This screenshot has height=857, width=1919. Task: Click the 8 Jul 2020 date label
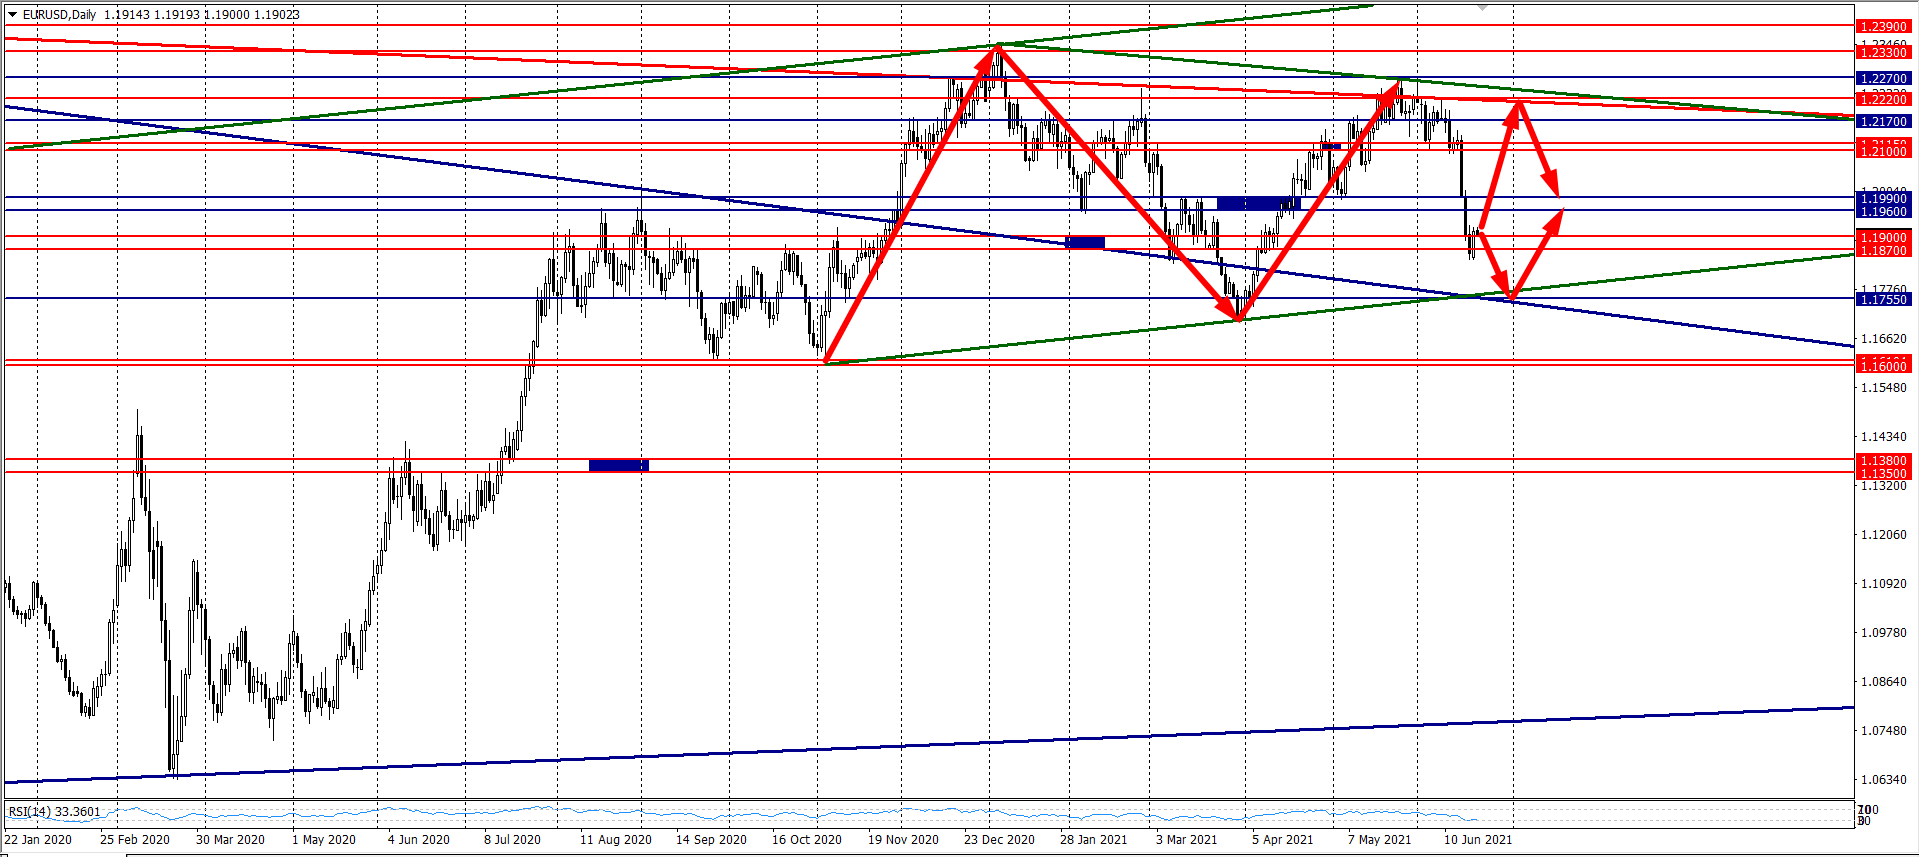click(512, 840)
